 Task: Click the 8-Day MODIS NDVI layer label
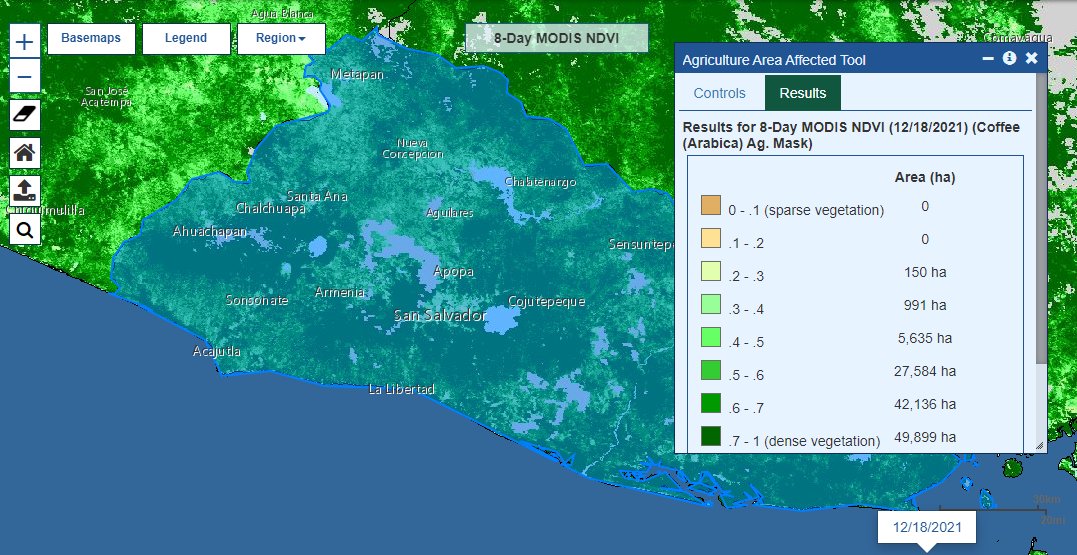click(556, 38)
